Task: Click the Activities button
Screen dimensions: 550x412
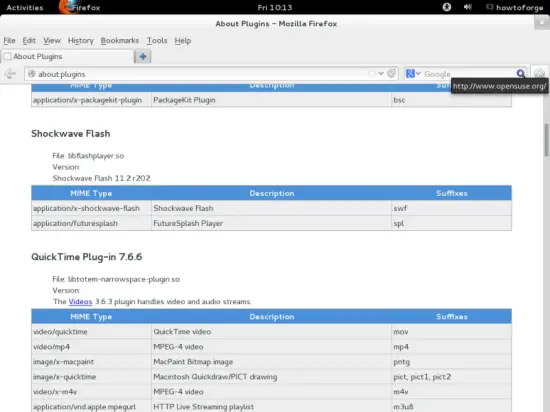Action: [25, 7]
